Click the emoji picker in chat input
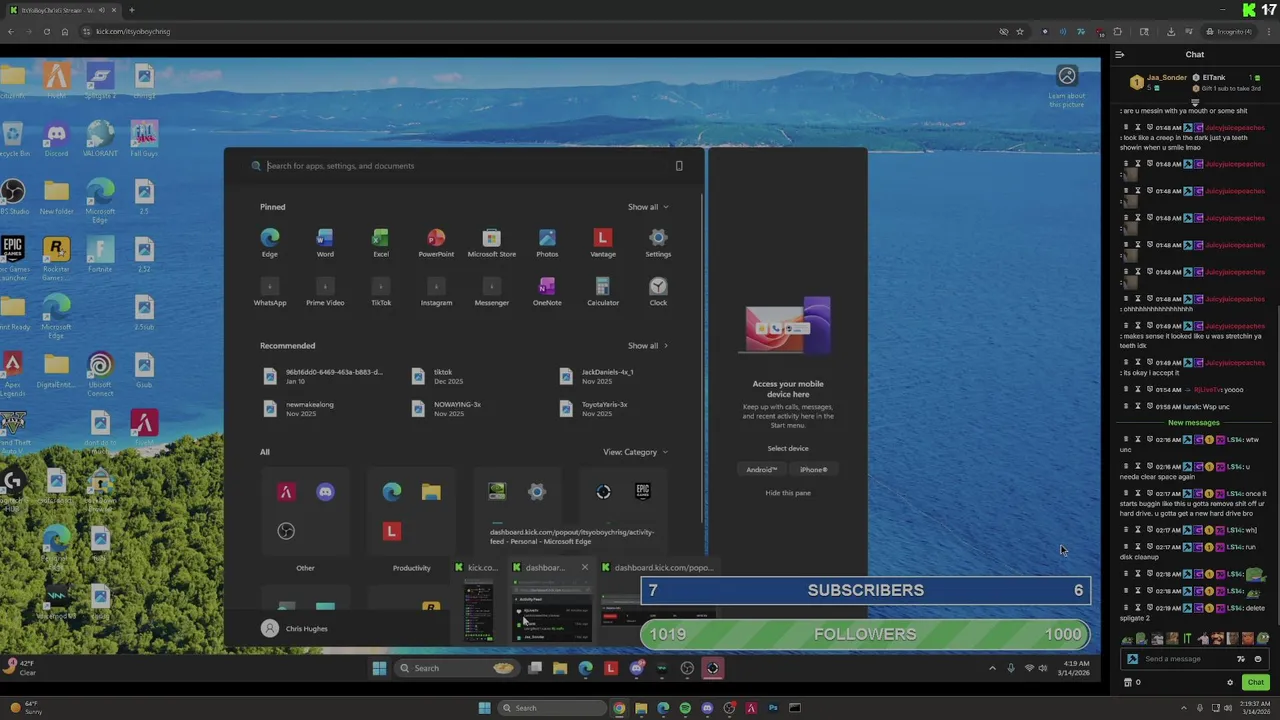 [x=1258, y=659]
